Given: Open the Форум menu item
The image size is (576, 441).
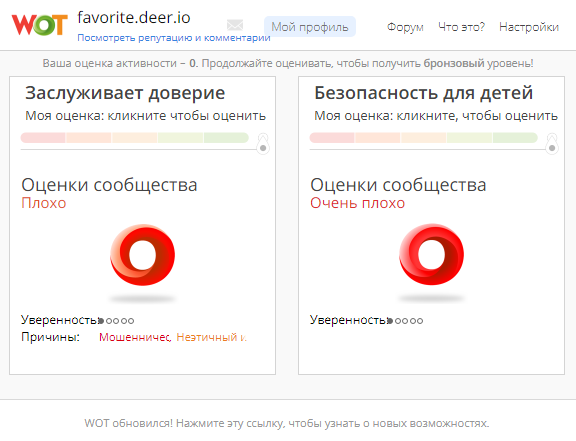Looking at the screenshot, I should tap(405, 27).
